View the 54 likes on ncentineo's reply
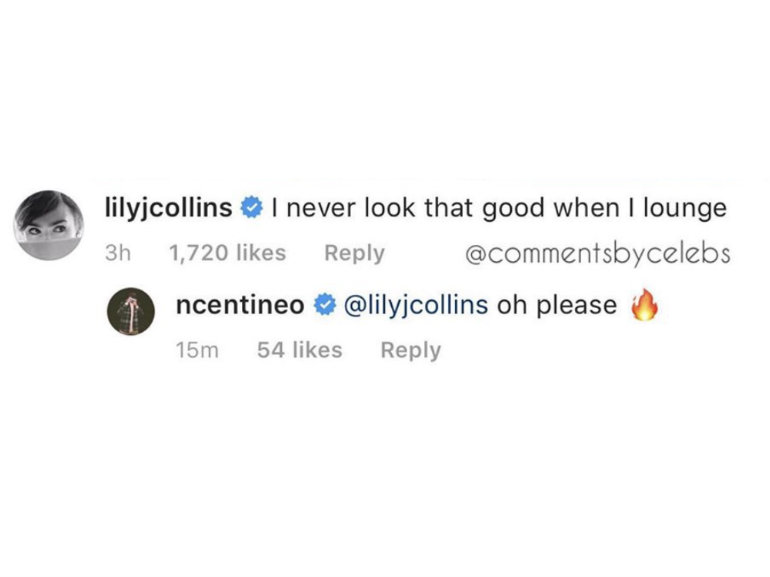The width and height of the screenshot is (770, 577). click(299, 350)
